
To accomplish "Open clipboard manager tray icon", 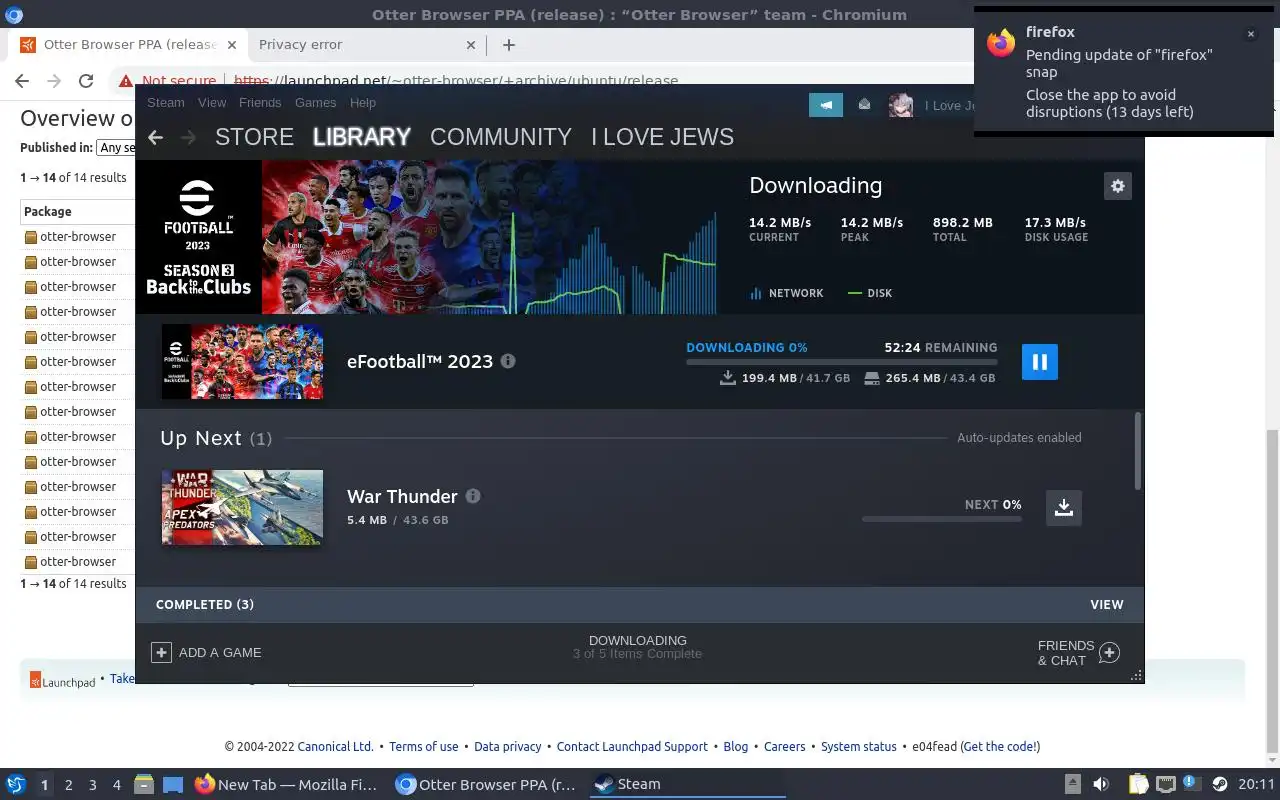I will pyautogui.click(x=1138, y=785).
